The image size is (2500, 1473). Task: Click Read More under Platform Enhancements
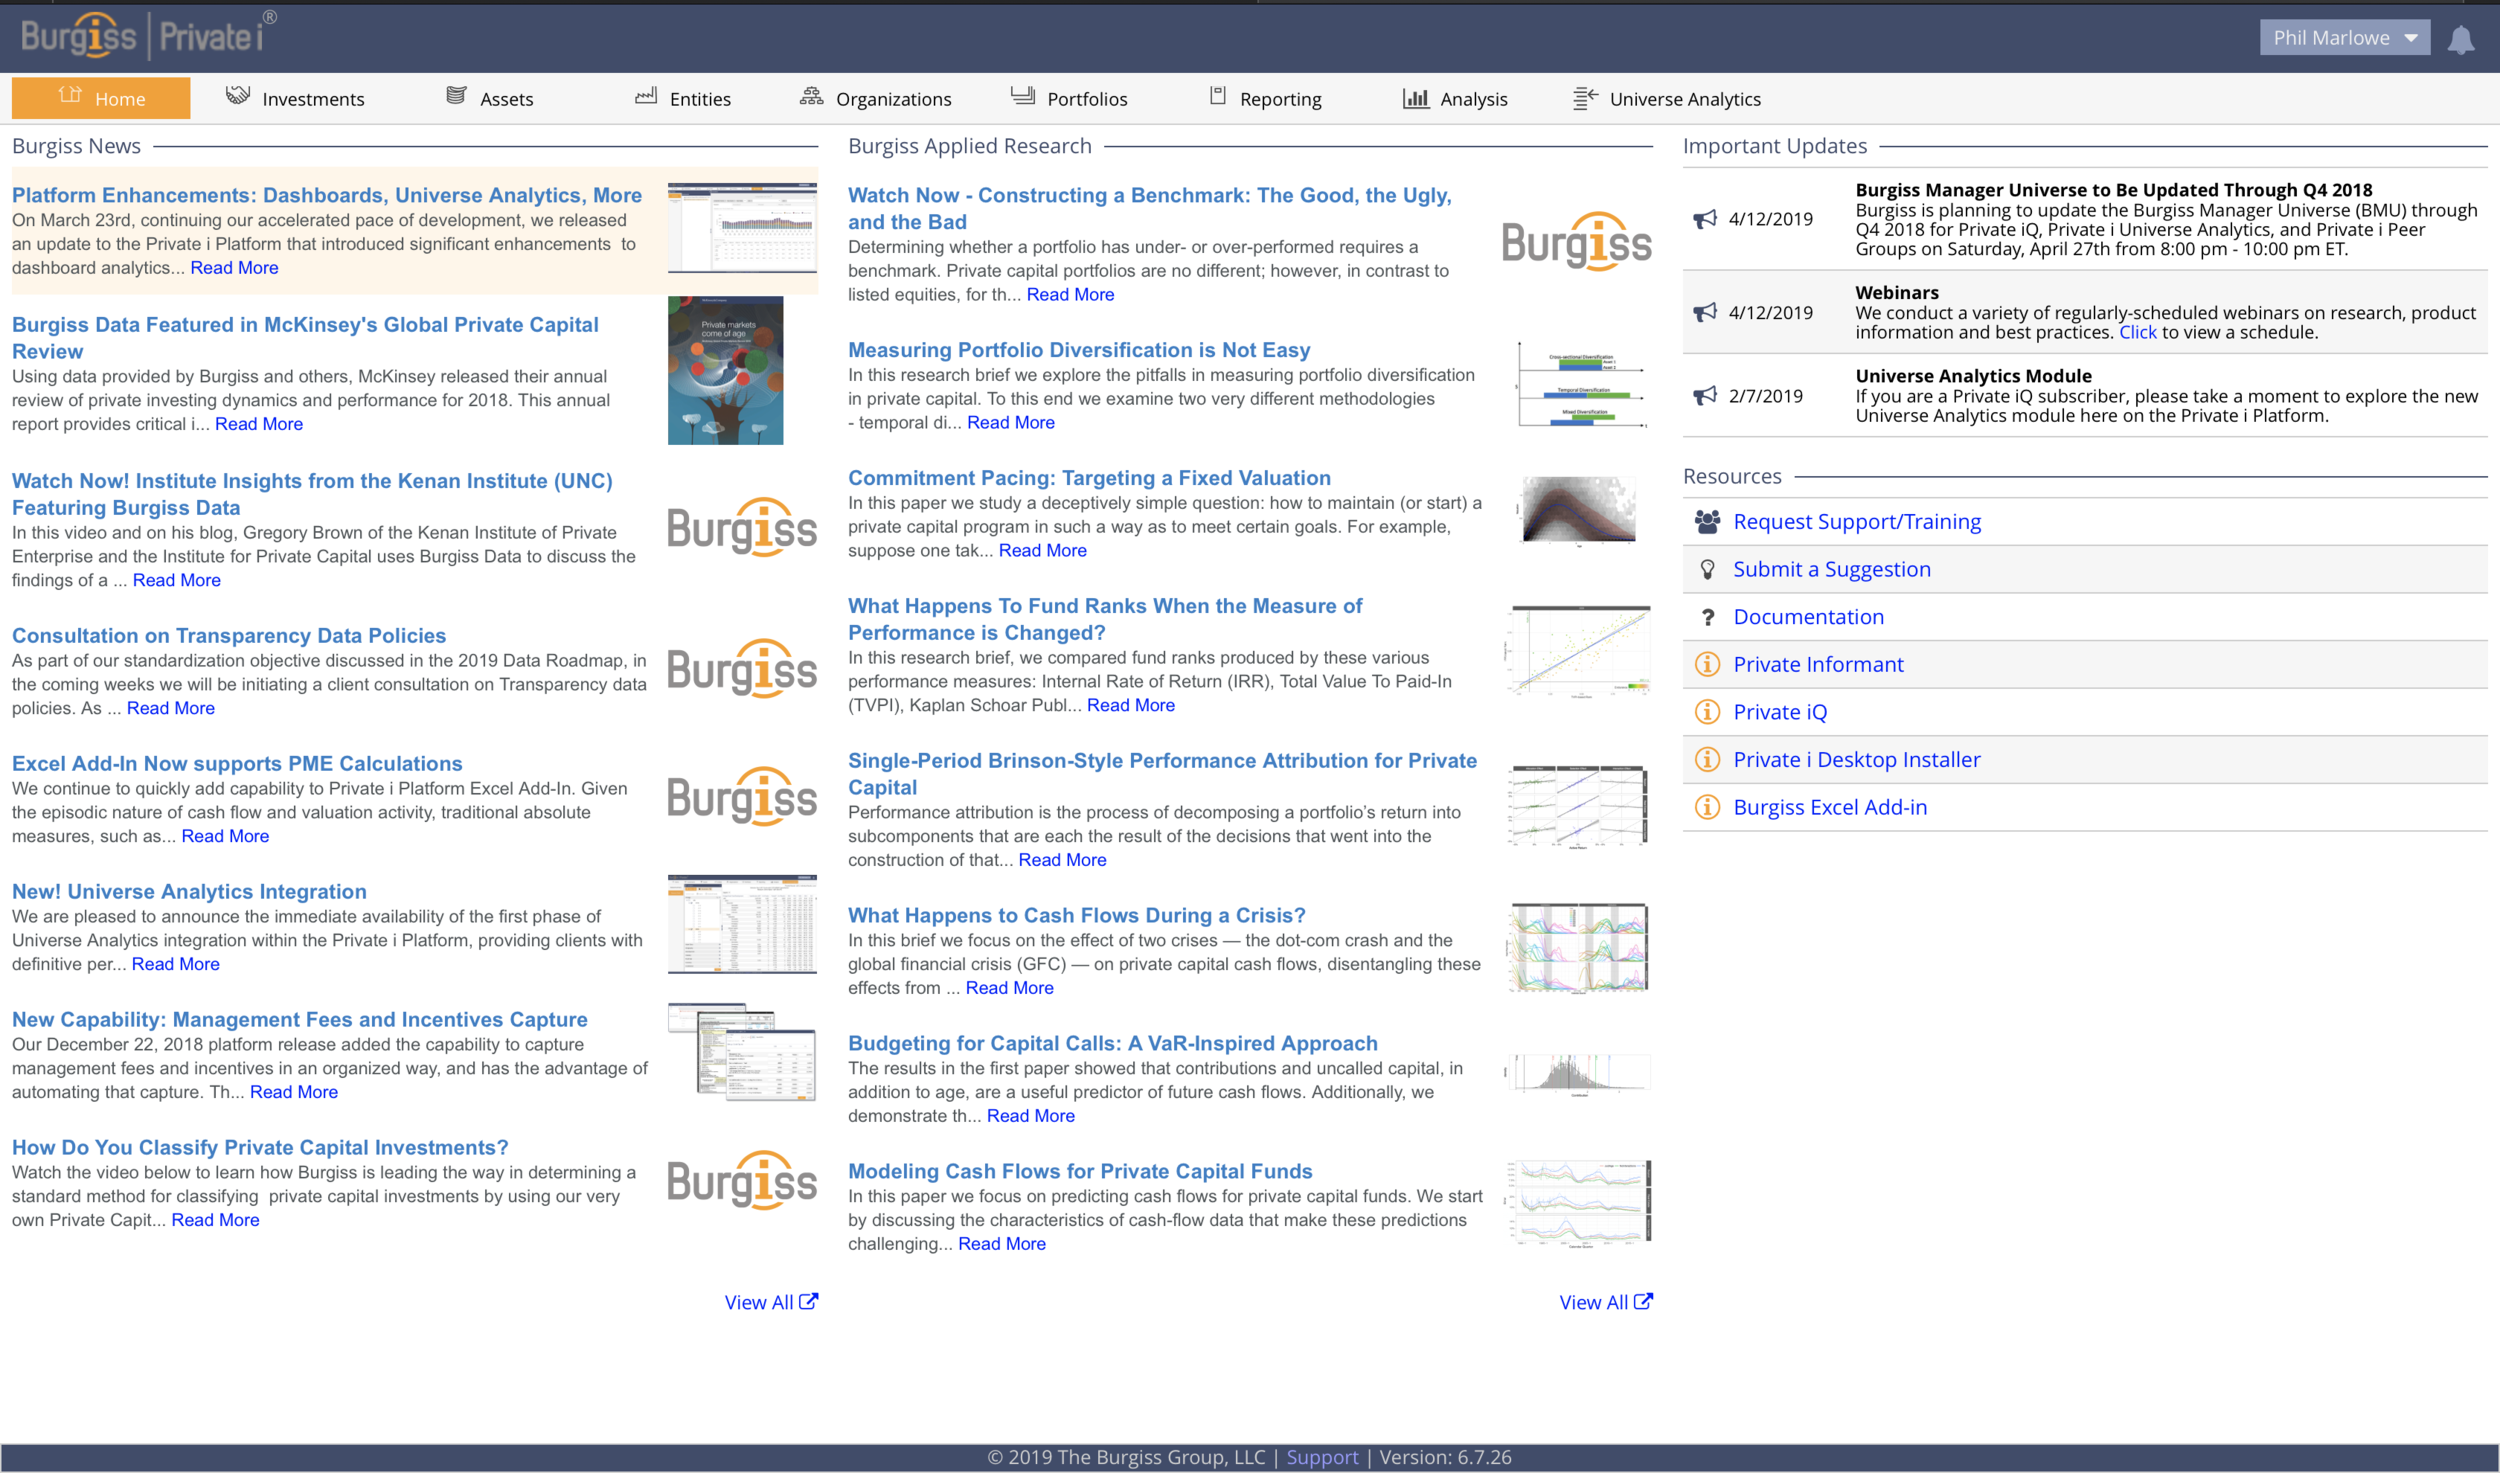click(234, 267)
